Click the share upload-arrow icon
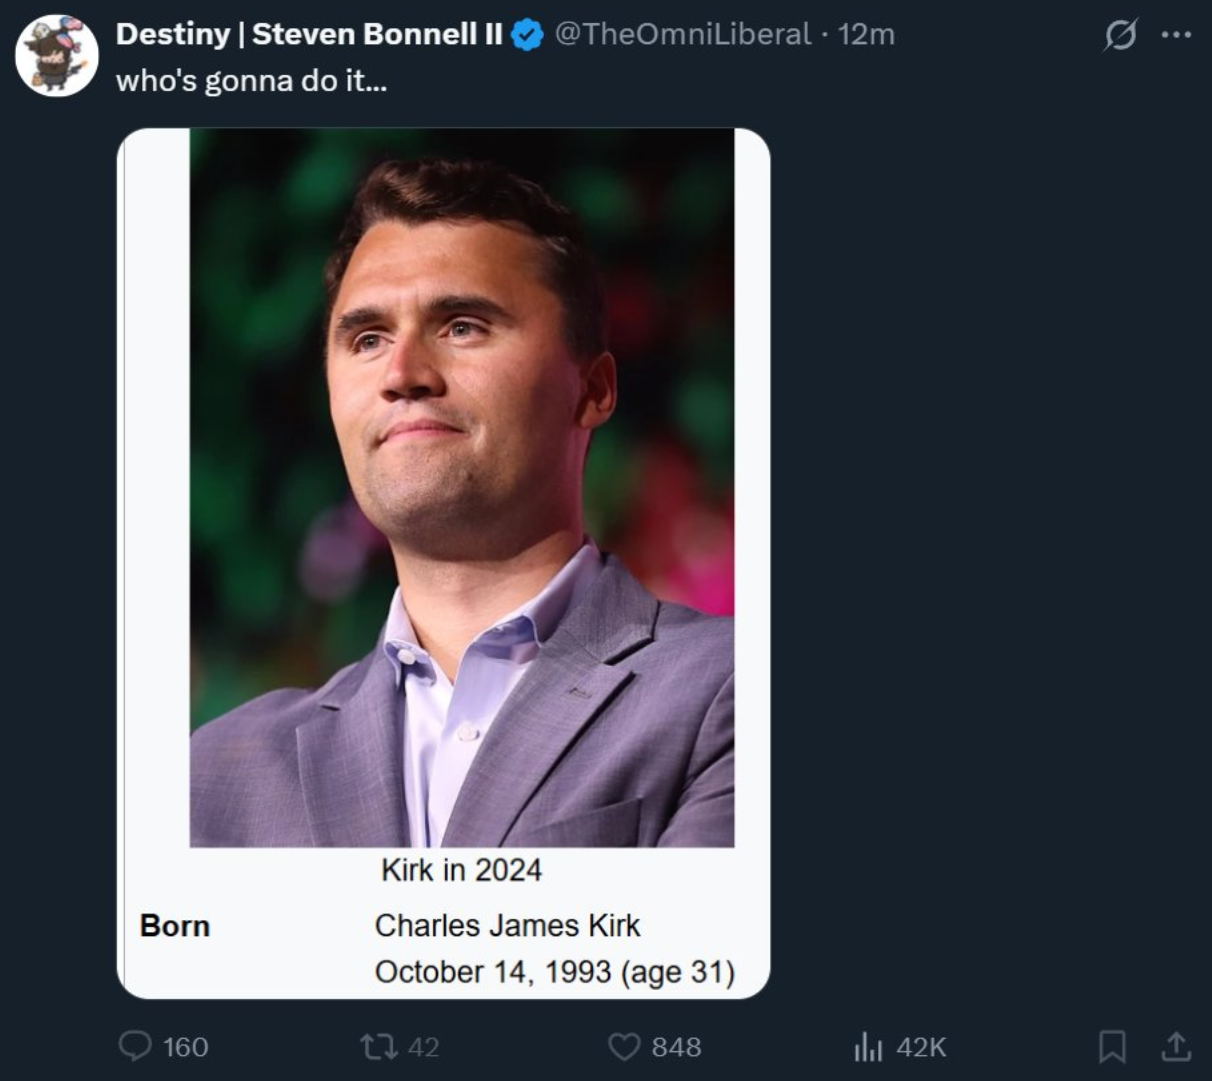Image resolution: width=1212 pixels, height=1081 pixels. (1176, 1046)
